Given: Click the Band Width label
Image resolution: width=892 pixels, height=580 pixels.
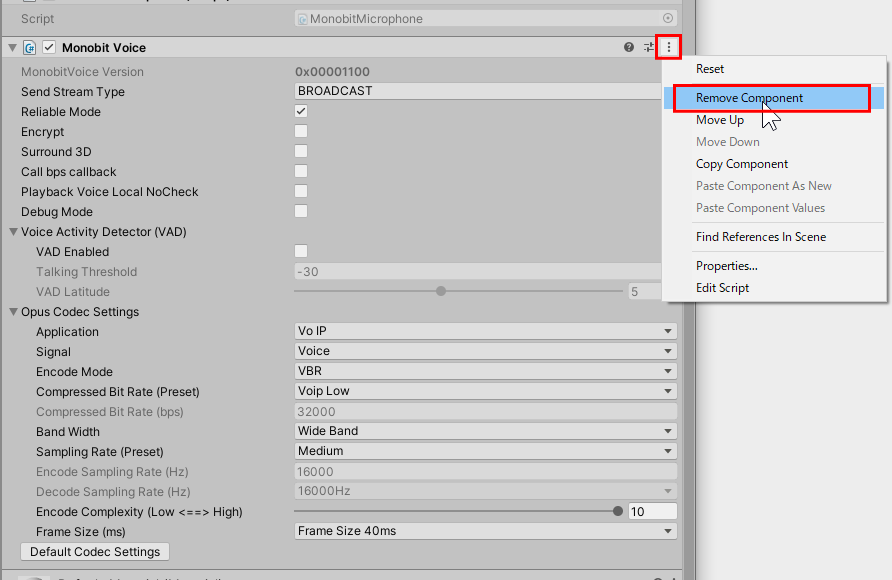Looking at the screenshot, I should pos(68,432).
